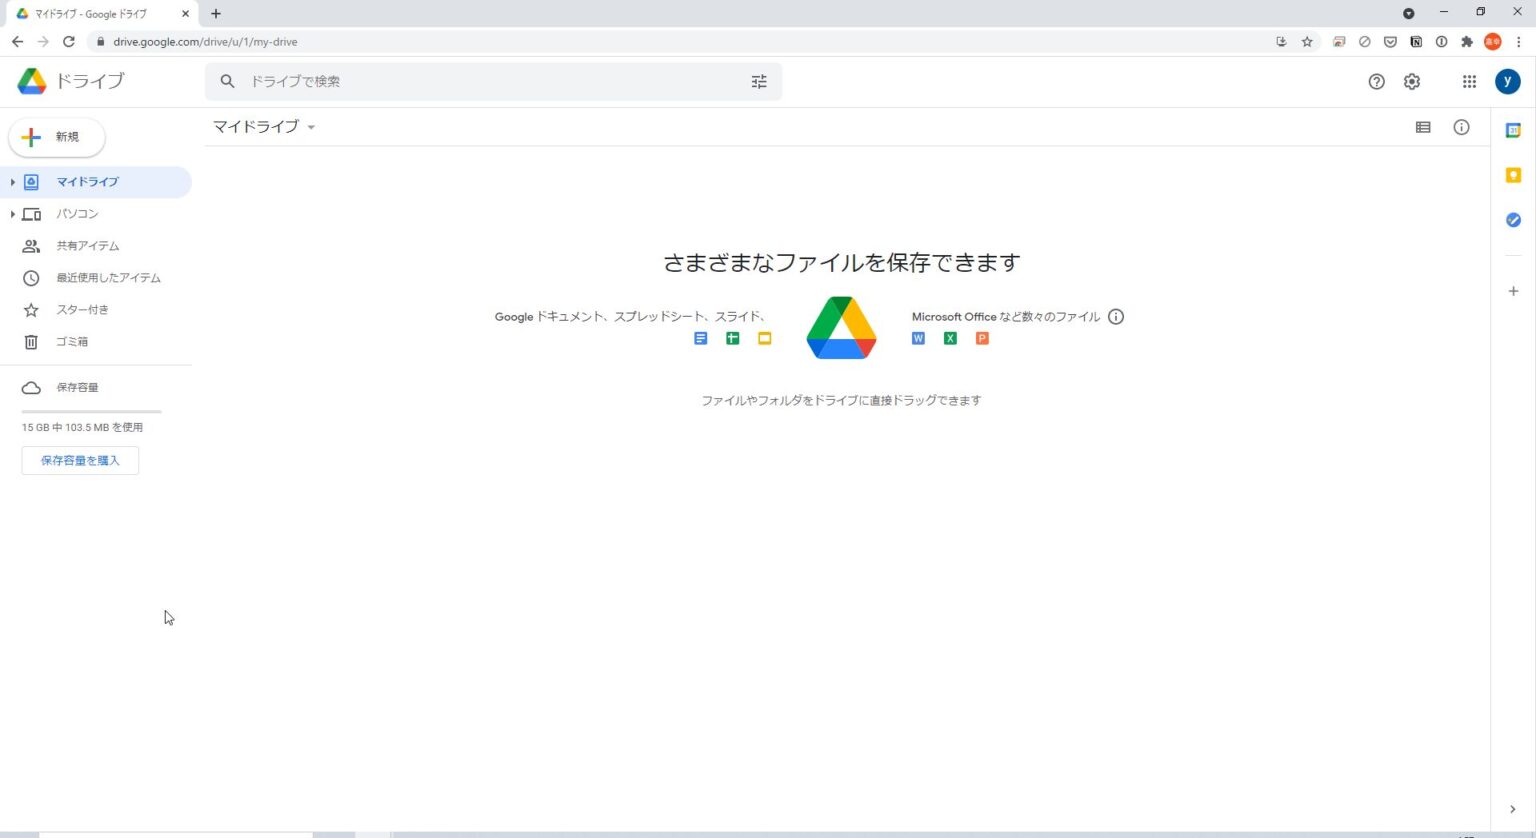Show the details info panel
Screen dimensions: 1536x838
1461,127
